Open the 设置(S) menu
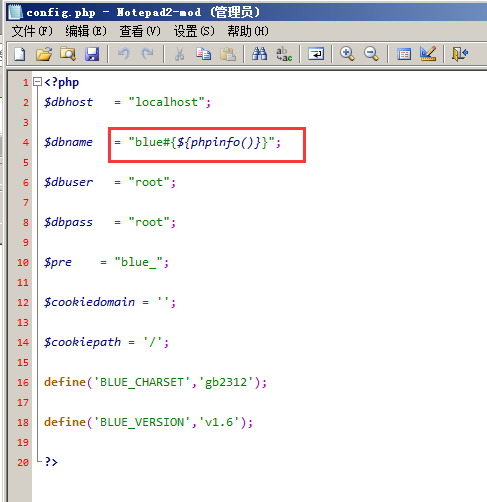 pyautogui.click(x=194, y=31)
